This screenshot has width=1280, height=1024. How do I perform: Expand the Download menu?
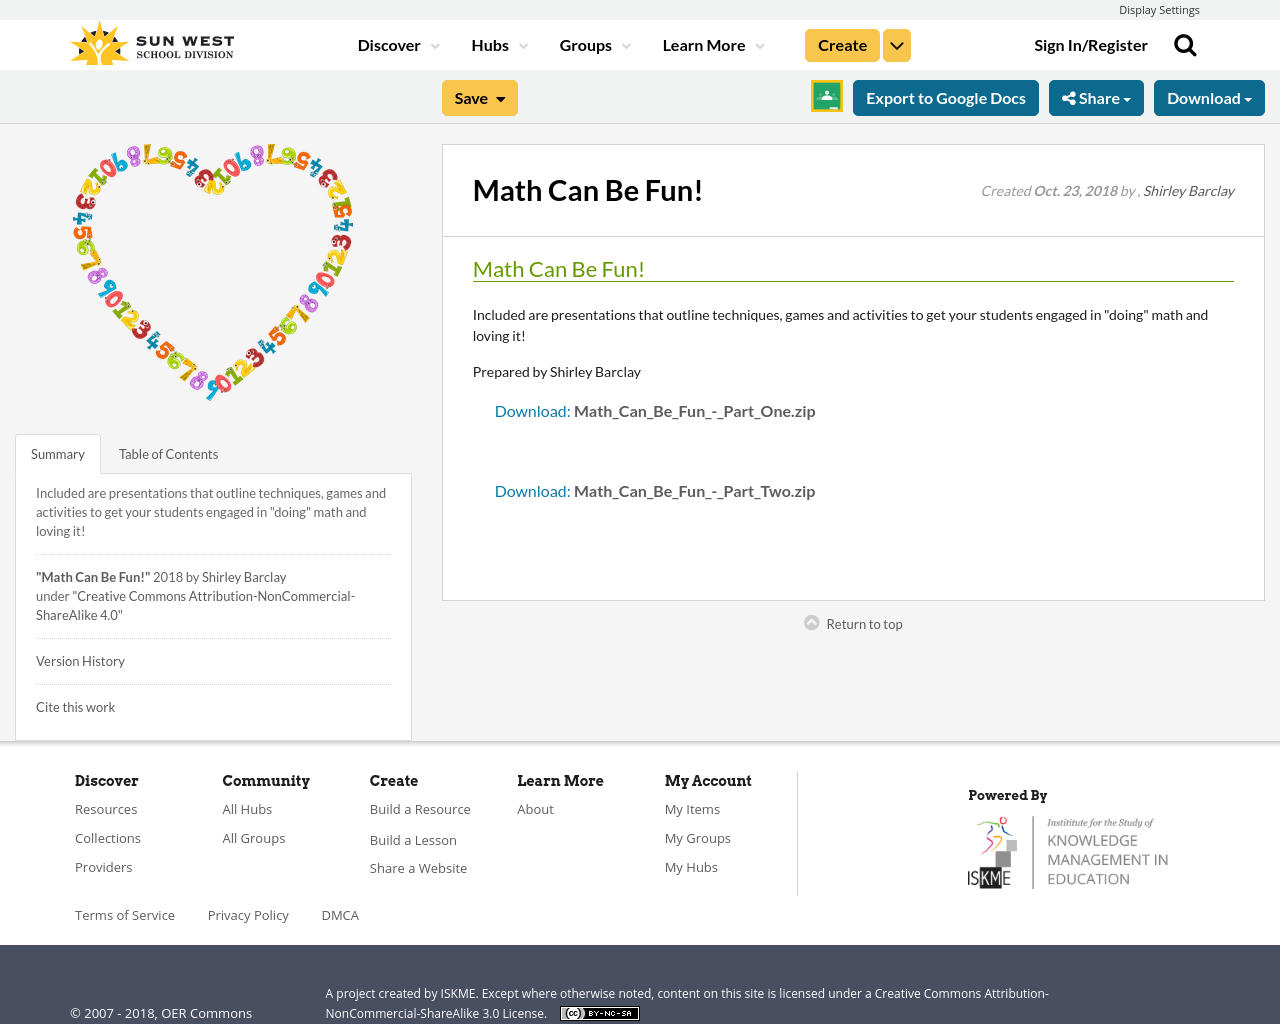(1209, 96)
